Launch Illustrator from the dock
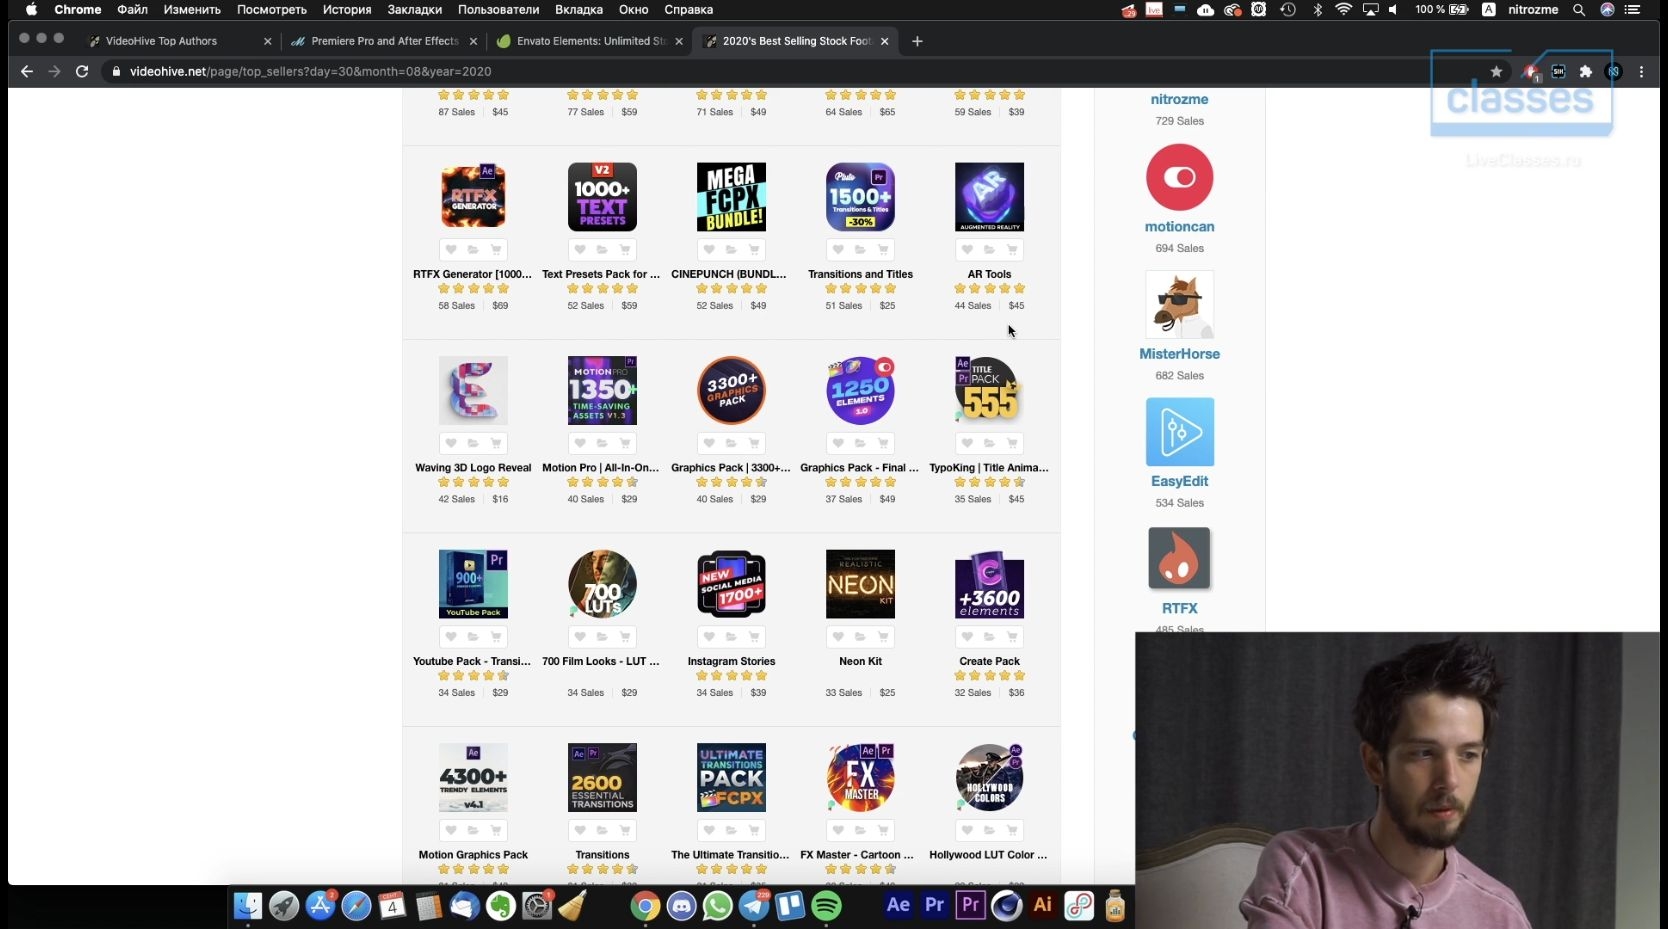The height and width of the screenshot is (929, 1668). coord(1042,905)
